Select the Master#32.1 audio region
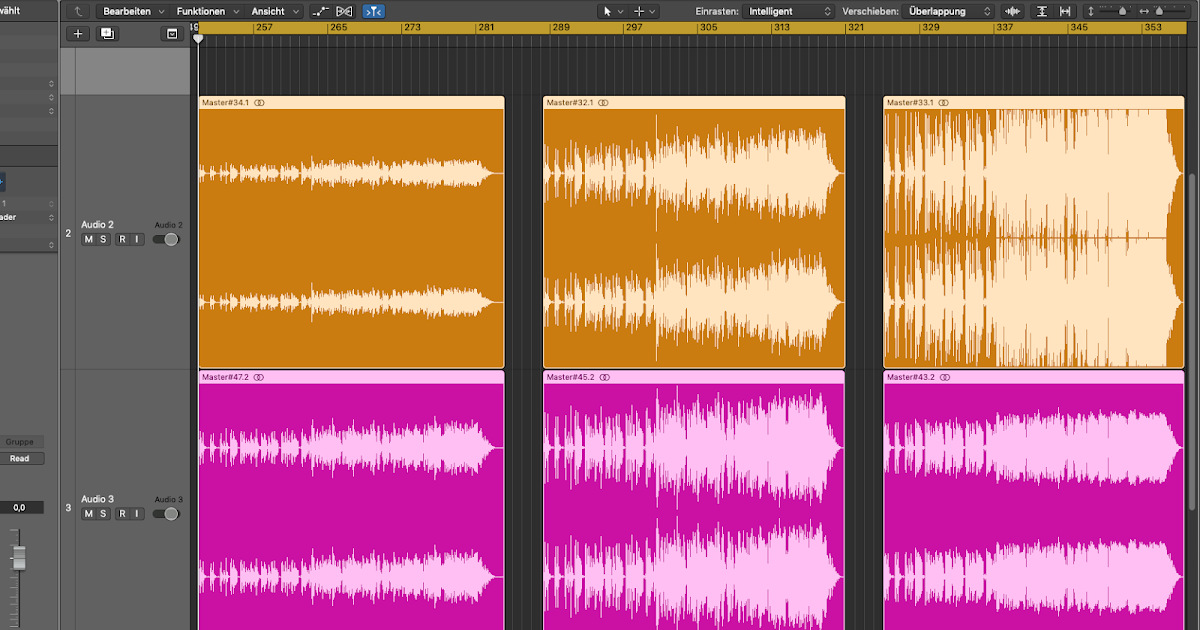Viewport: 1200px width, 630px height. click(x=694, y=232)
